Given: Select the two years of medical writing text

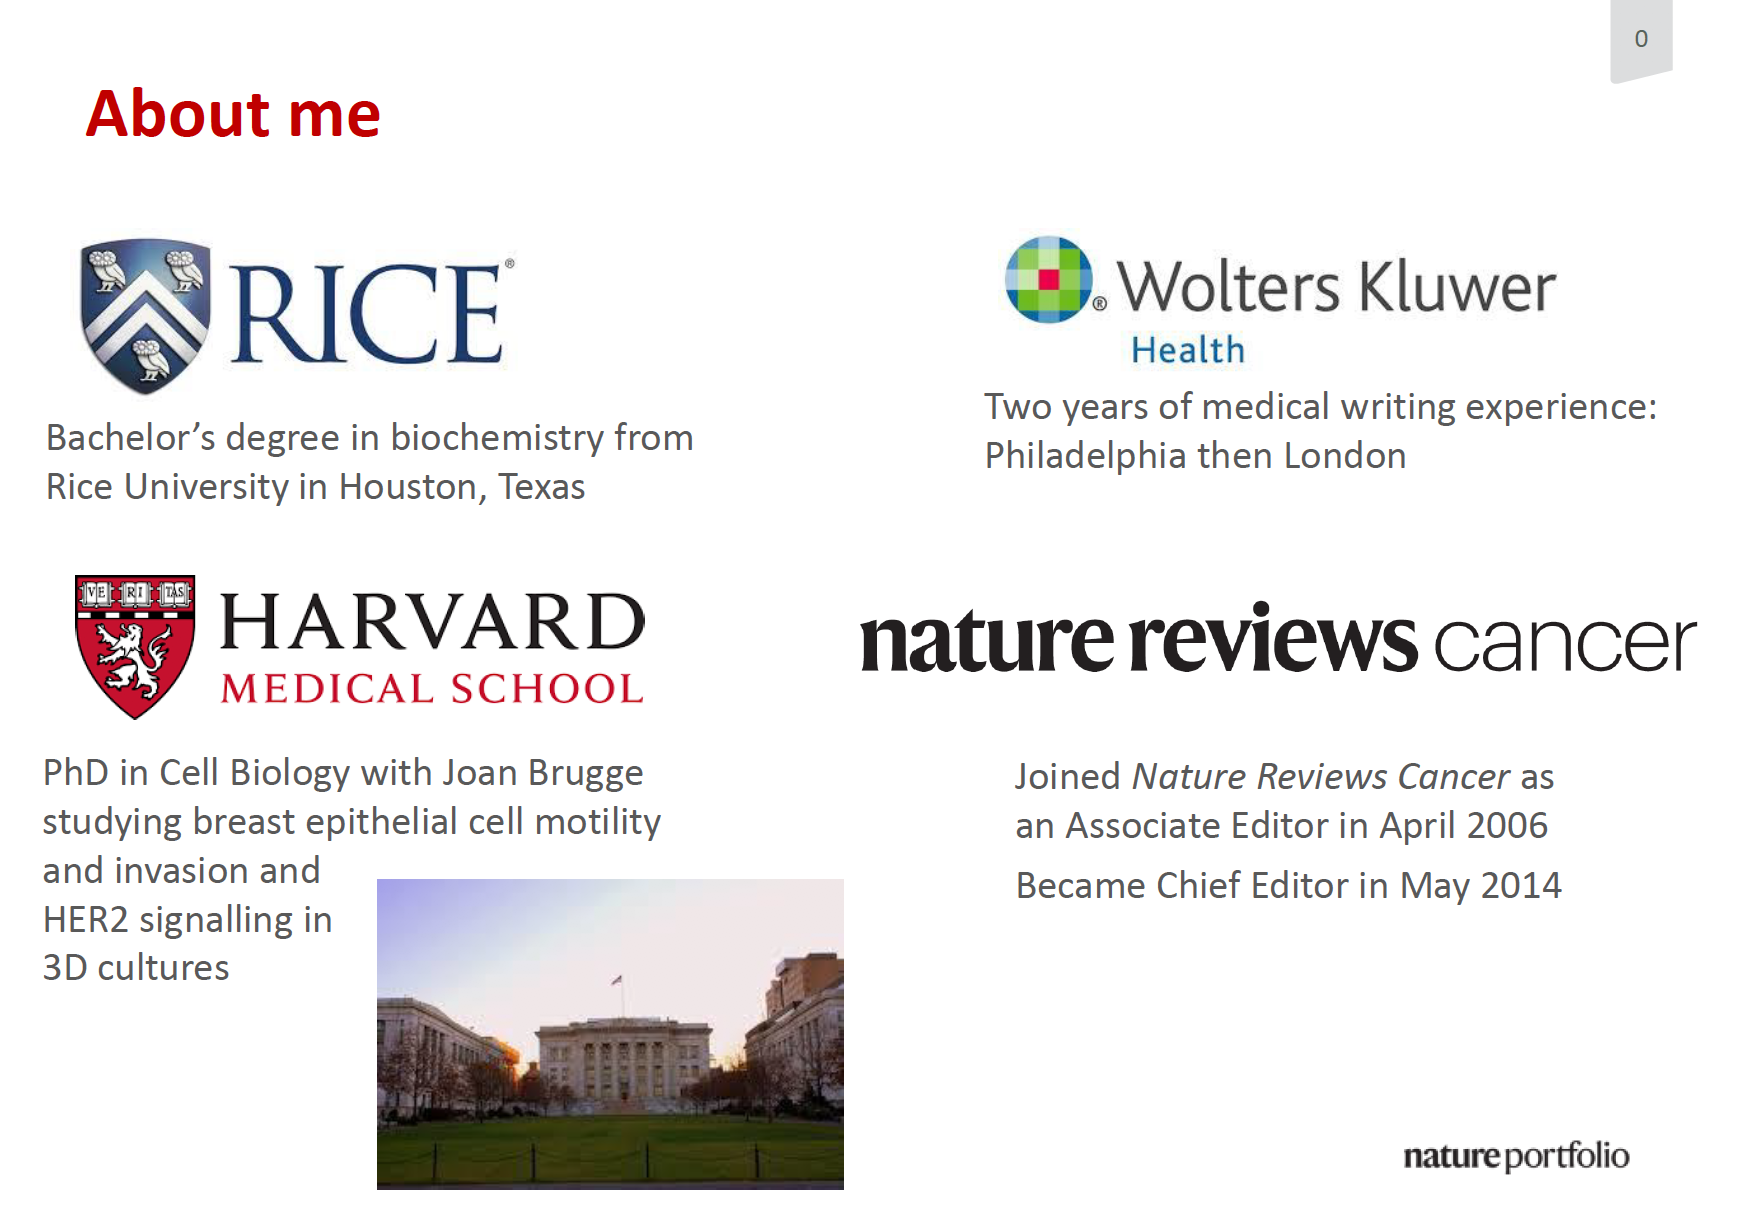Looking at the screenshot, I should tap(1321, 407).
